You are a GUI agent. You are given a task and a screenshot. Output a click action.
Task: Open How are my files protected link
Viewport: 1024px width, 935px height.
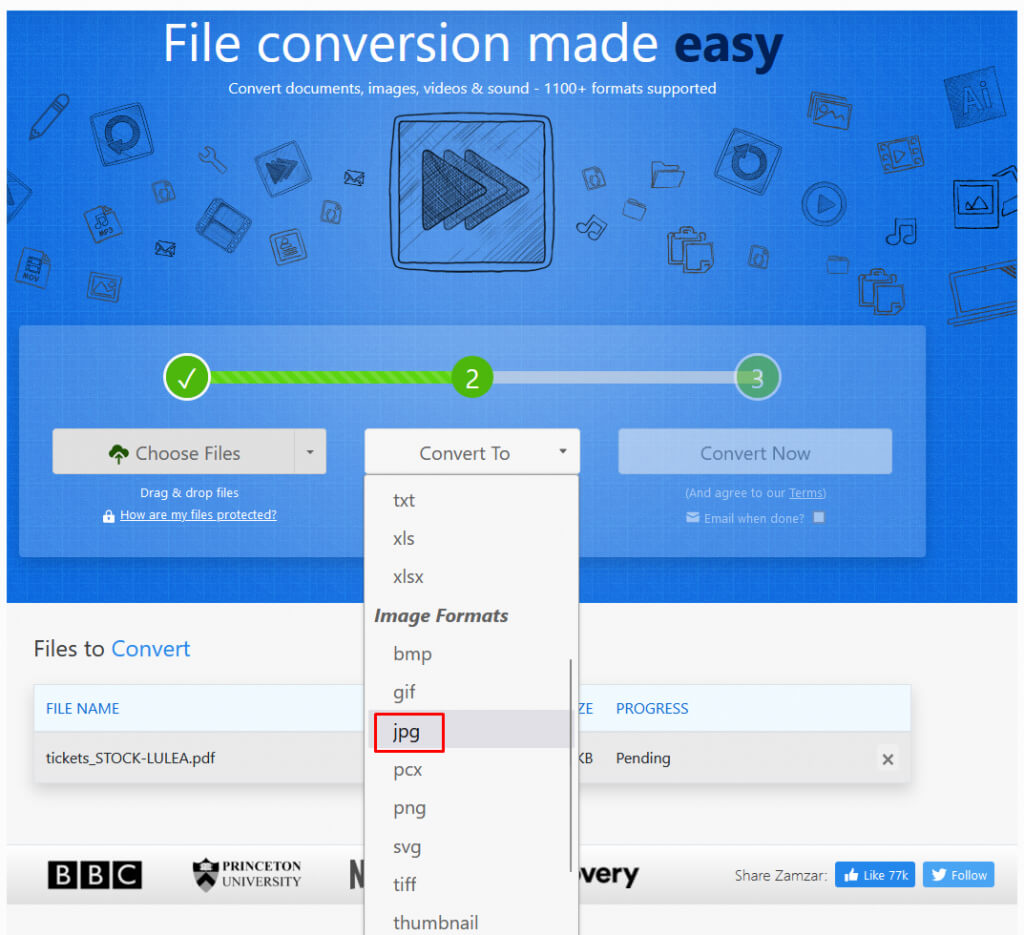[199, 515]
